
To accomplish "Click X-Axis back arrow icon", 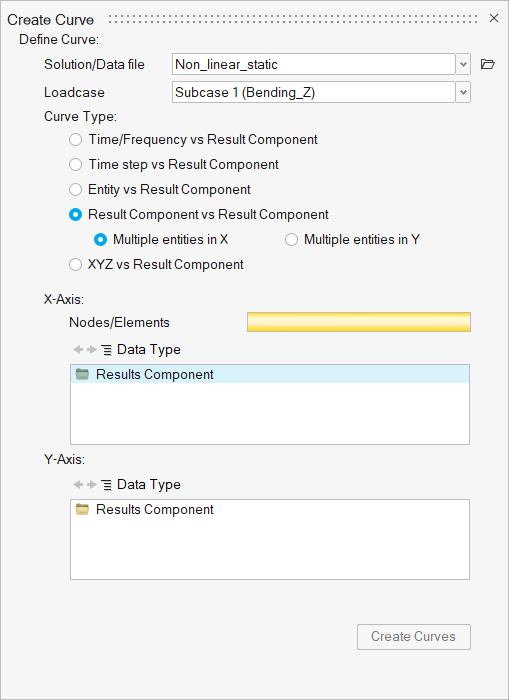I will pyautogui.click(x=78, y=350).
